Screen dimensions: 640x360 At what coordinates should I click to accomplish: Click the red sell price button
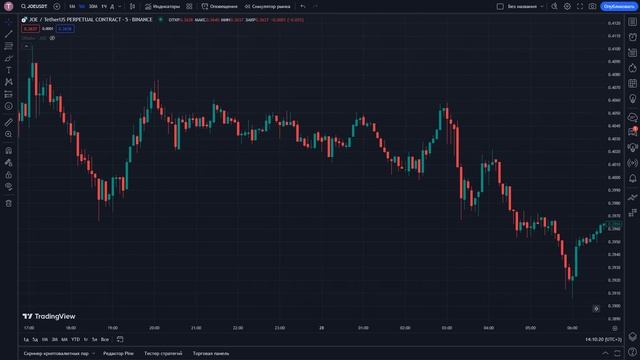[x=30, y=29]
